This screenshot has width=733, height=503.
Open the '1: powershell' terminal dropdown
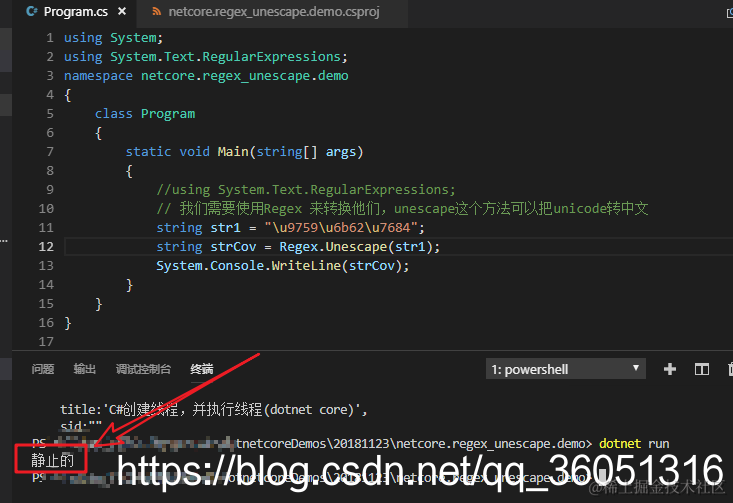point(566,369)
